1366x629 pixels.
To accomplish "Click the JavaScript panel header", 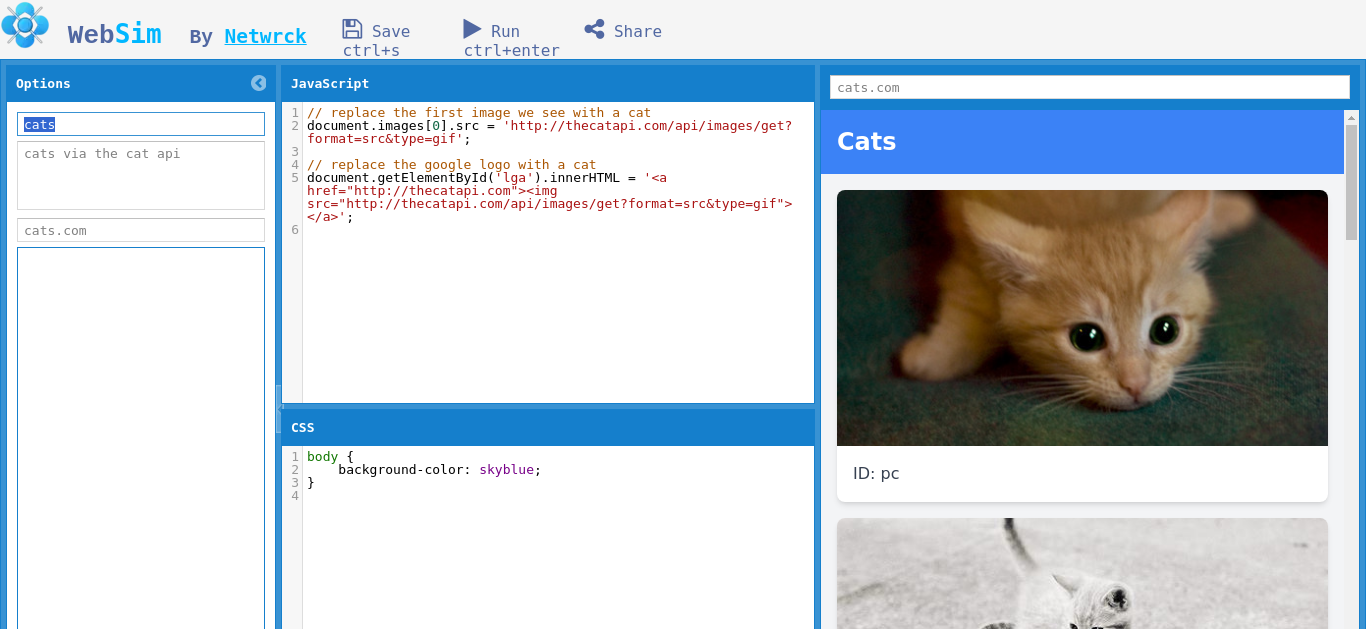I will click(x=548, y=84).
